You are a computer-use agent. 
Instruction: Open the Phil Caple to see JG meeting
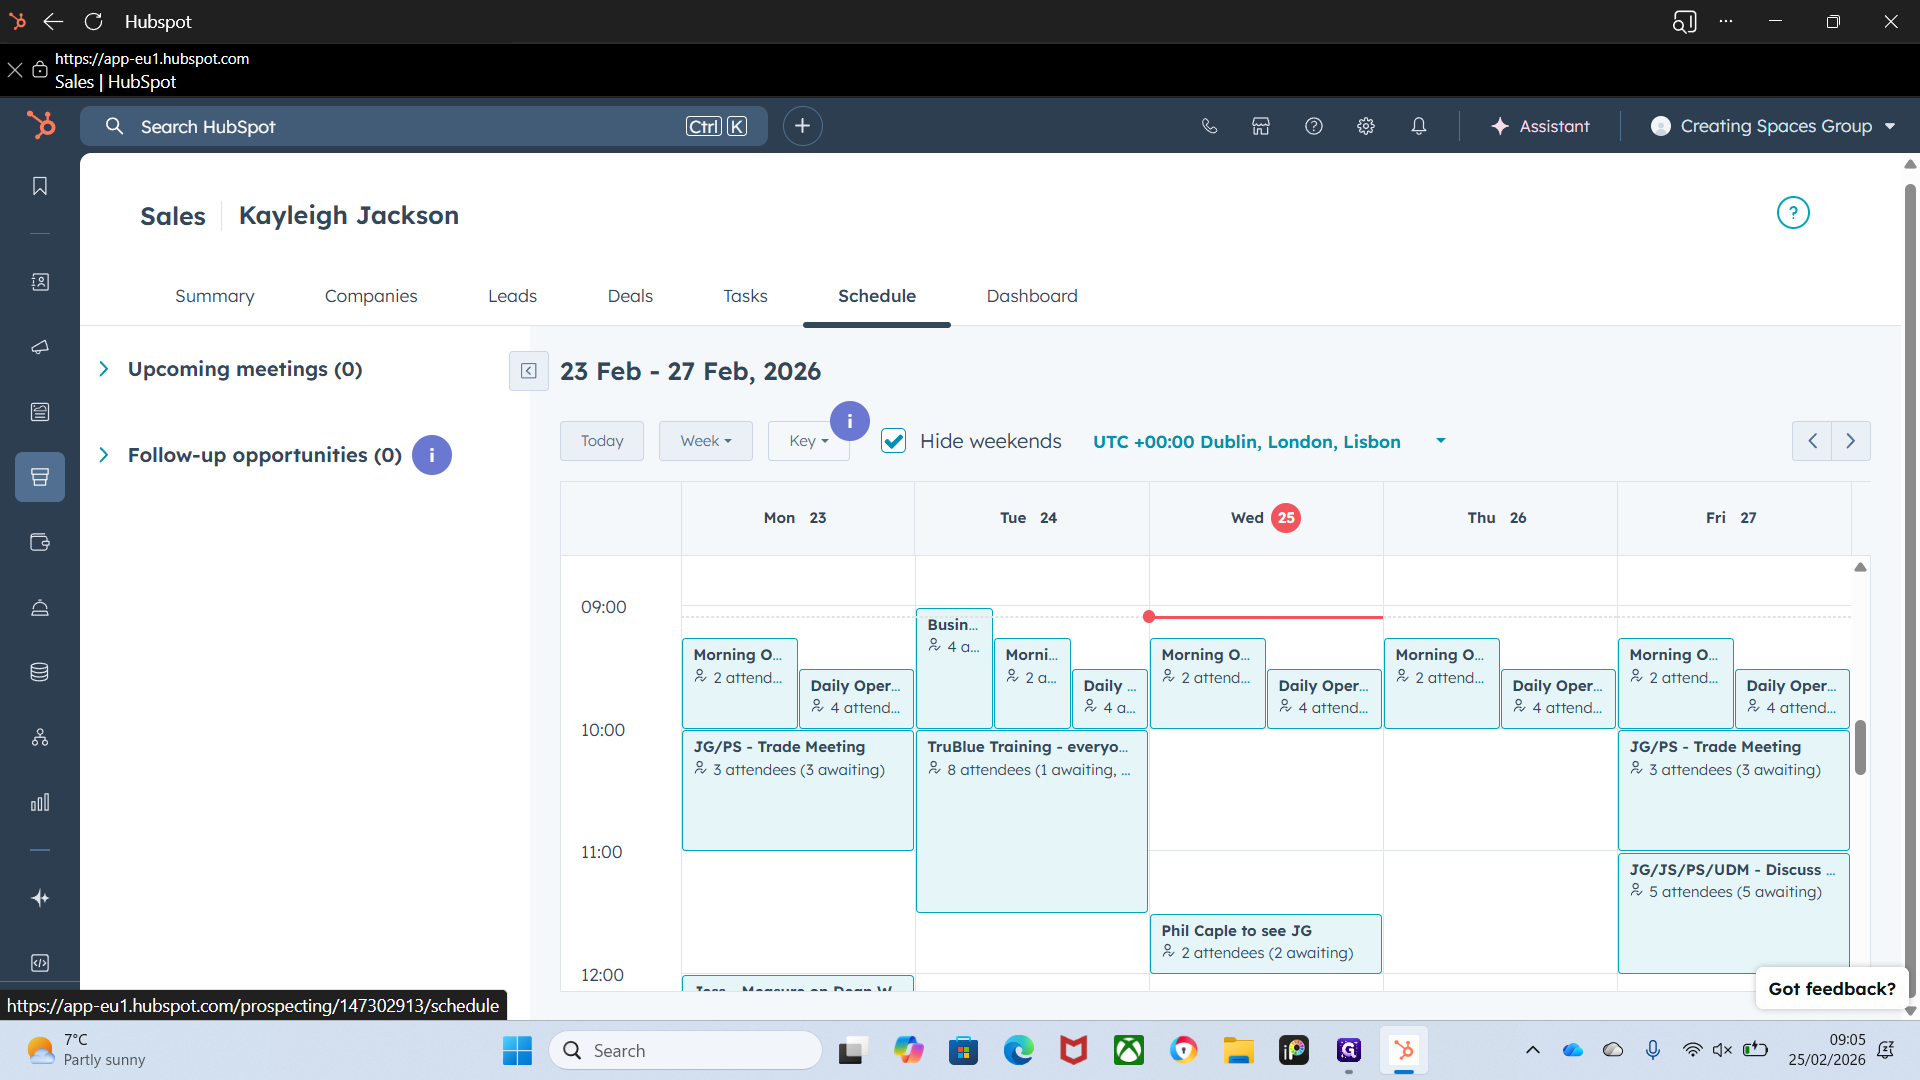click(x=1265, y=943)
